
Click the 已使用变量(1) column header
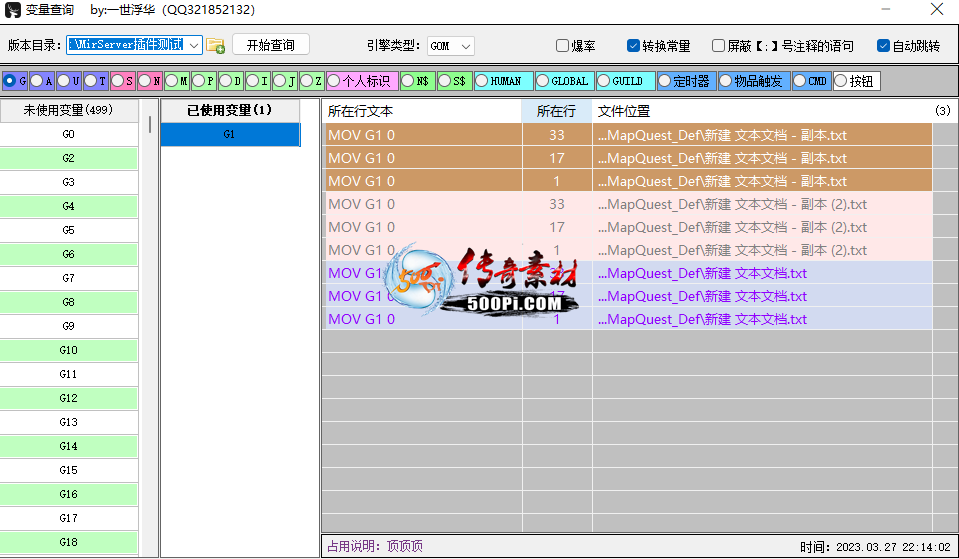pyautogui.click(x=230, y=110)
